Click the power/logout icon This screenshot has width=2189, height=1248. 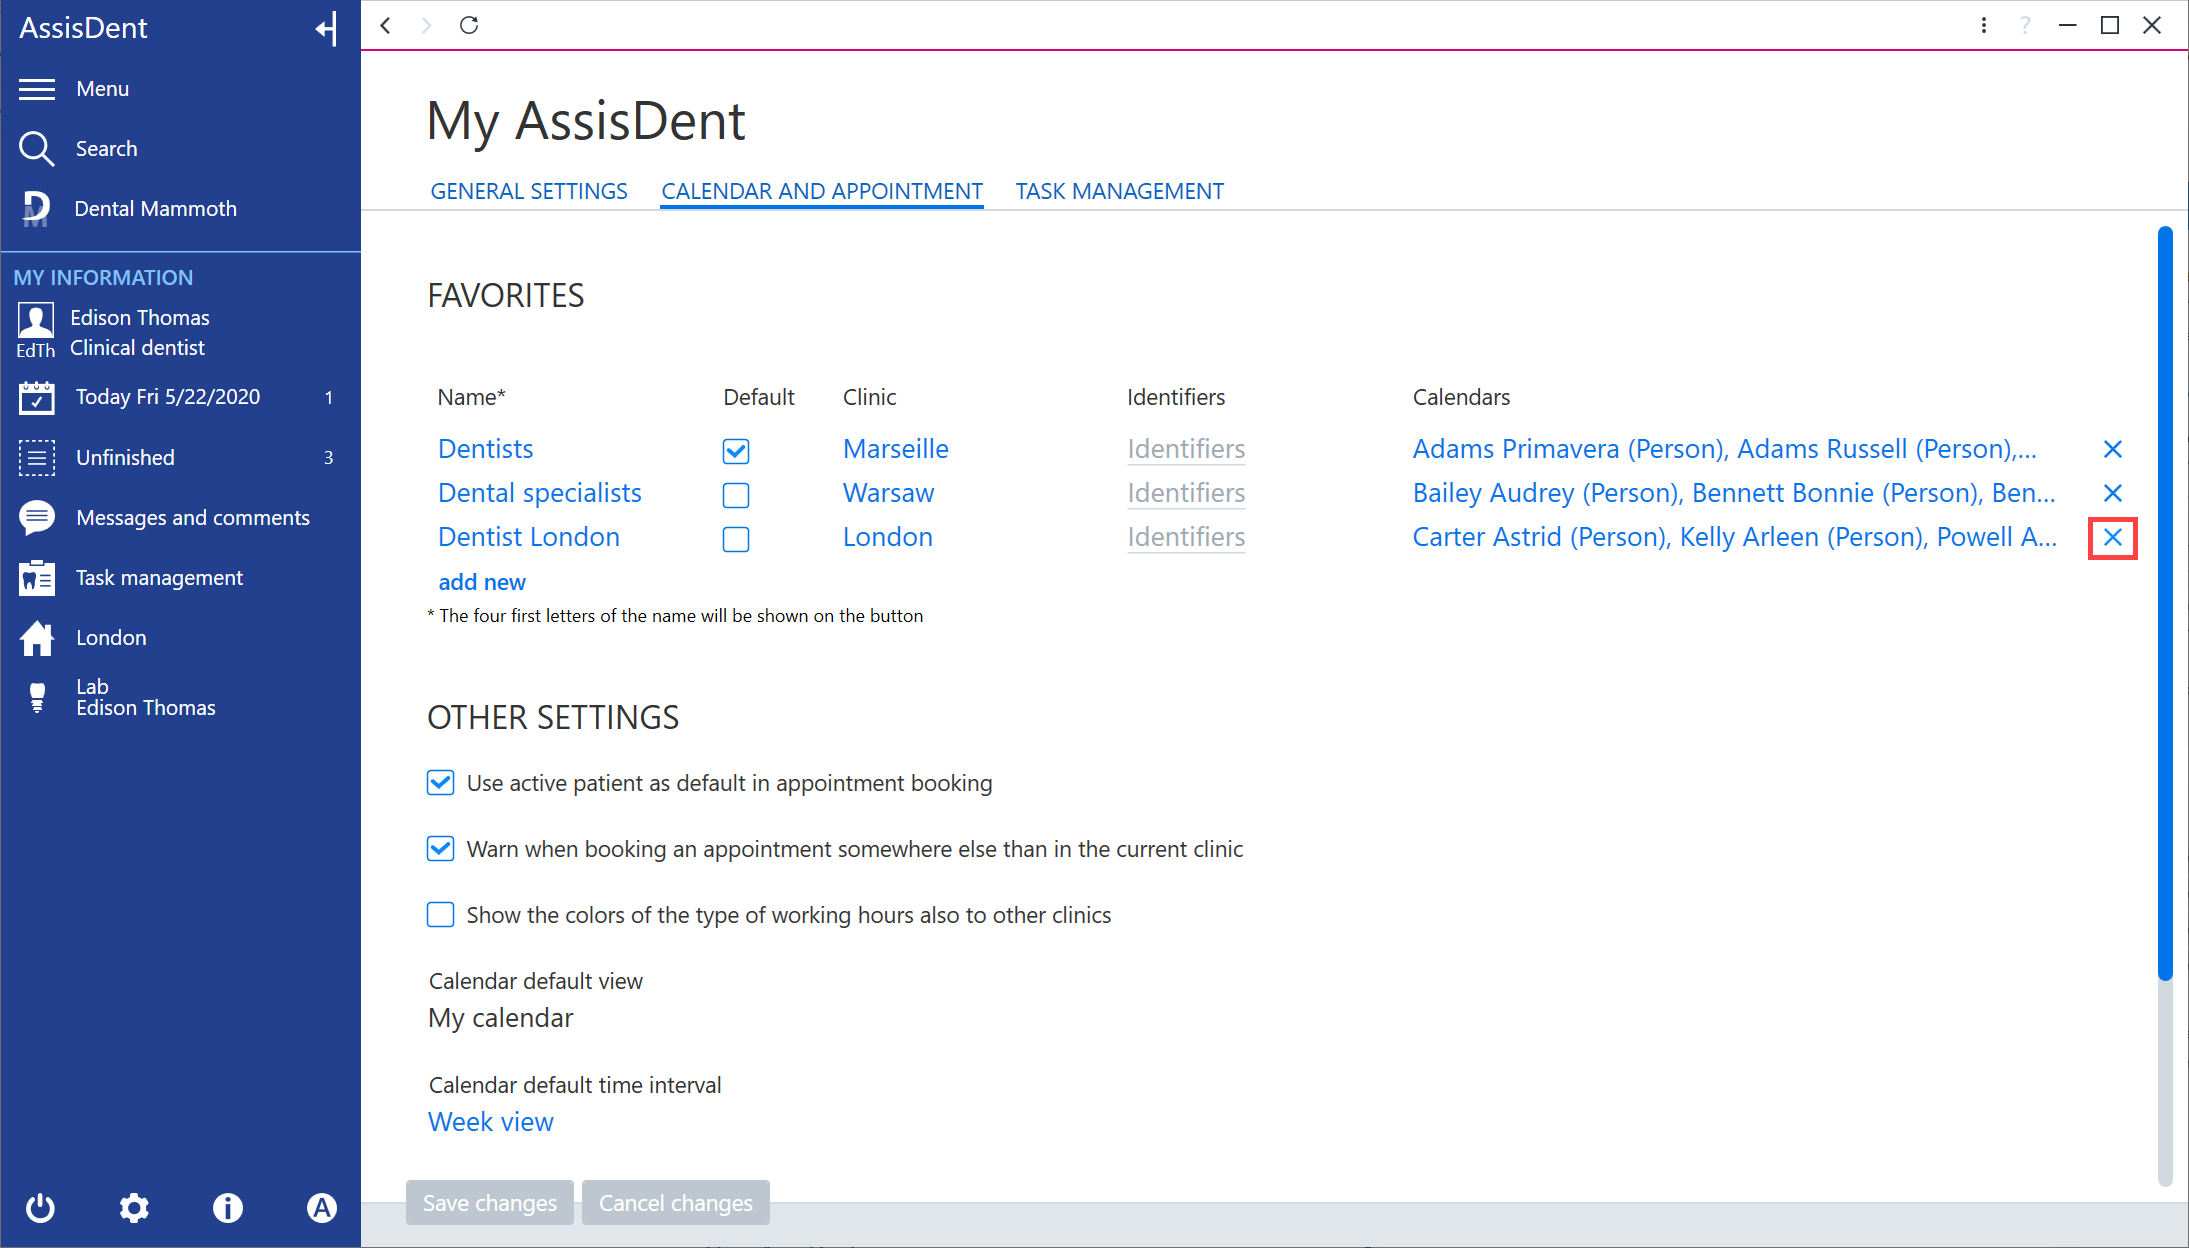[x=40, y=1208]
